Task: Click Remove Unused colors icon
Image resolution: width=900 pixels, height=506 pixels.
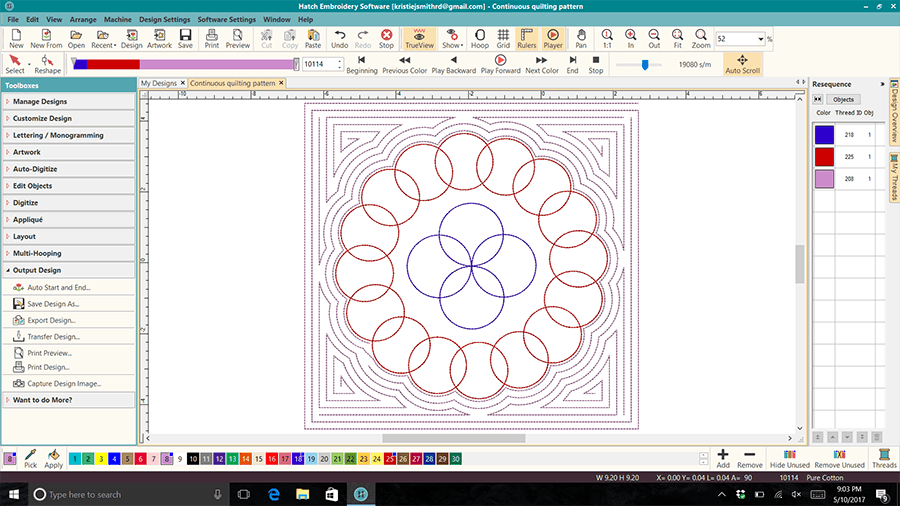Action: [838, 458]
